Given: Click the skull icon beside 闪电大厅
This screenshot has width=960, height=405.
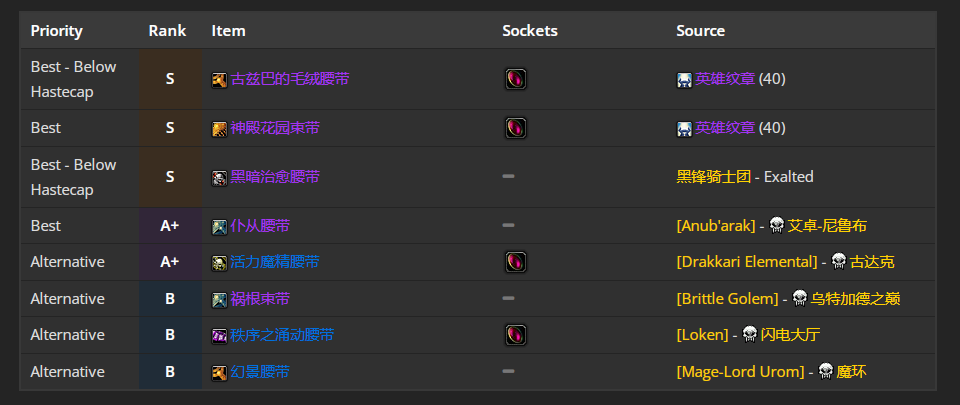Looking at the screenshot, I should coord(750,335).
